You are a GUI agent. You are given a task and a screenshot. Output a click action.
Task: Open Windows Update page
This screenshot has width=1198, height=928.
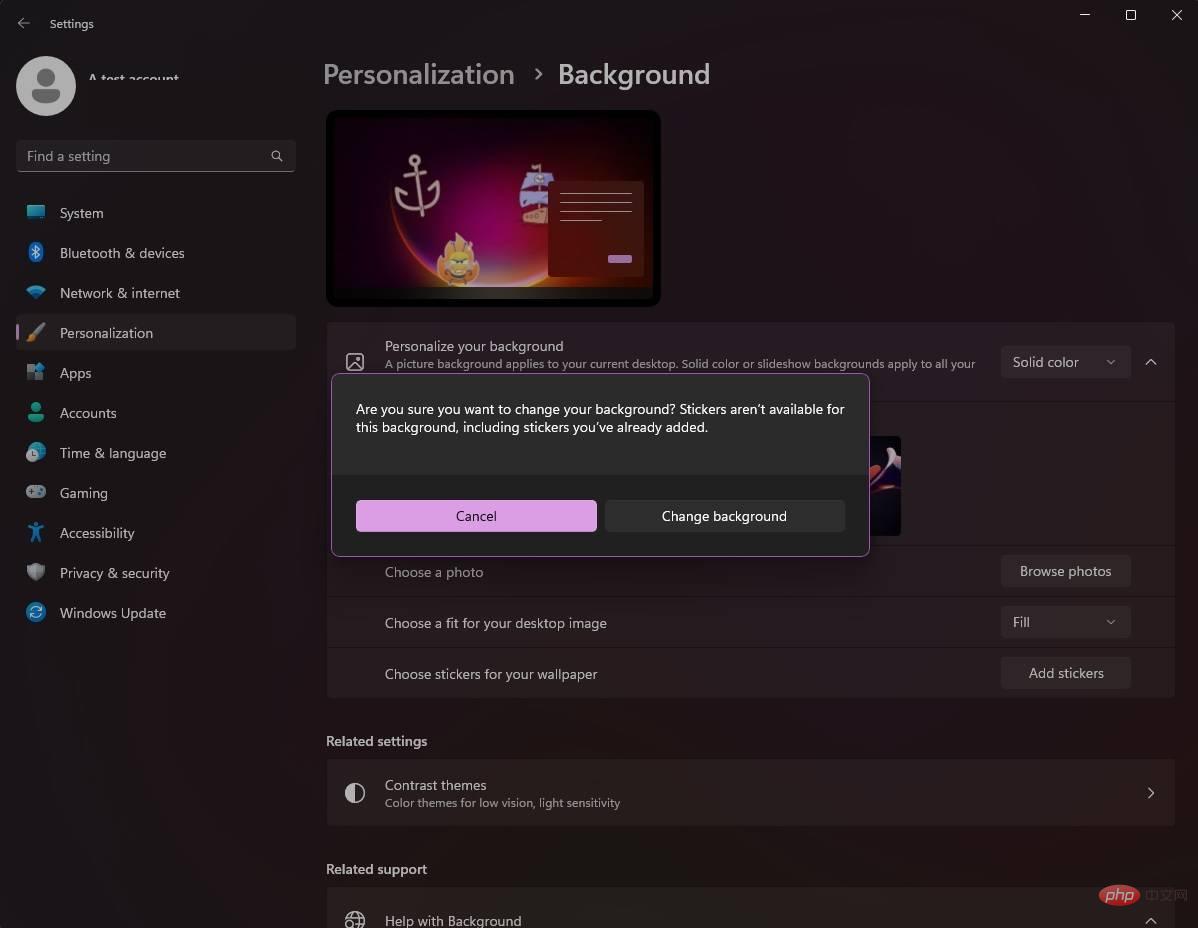click(x=156, y=613)
